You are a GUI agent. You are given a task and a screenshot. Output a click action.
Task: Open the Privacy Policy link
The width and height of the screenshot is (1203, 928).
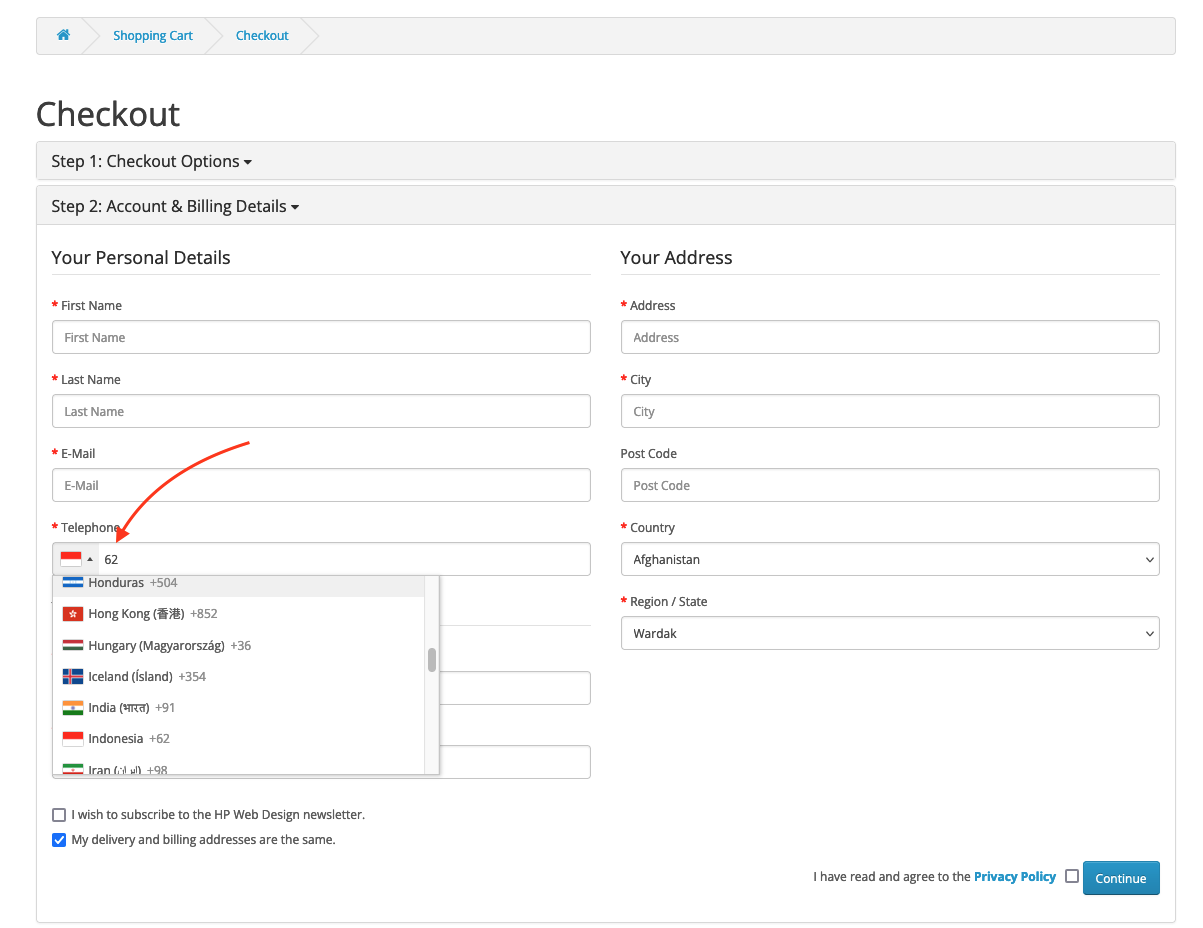[1014, 875]
